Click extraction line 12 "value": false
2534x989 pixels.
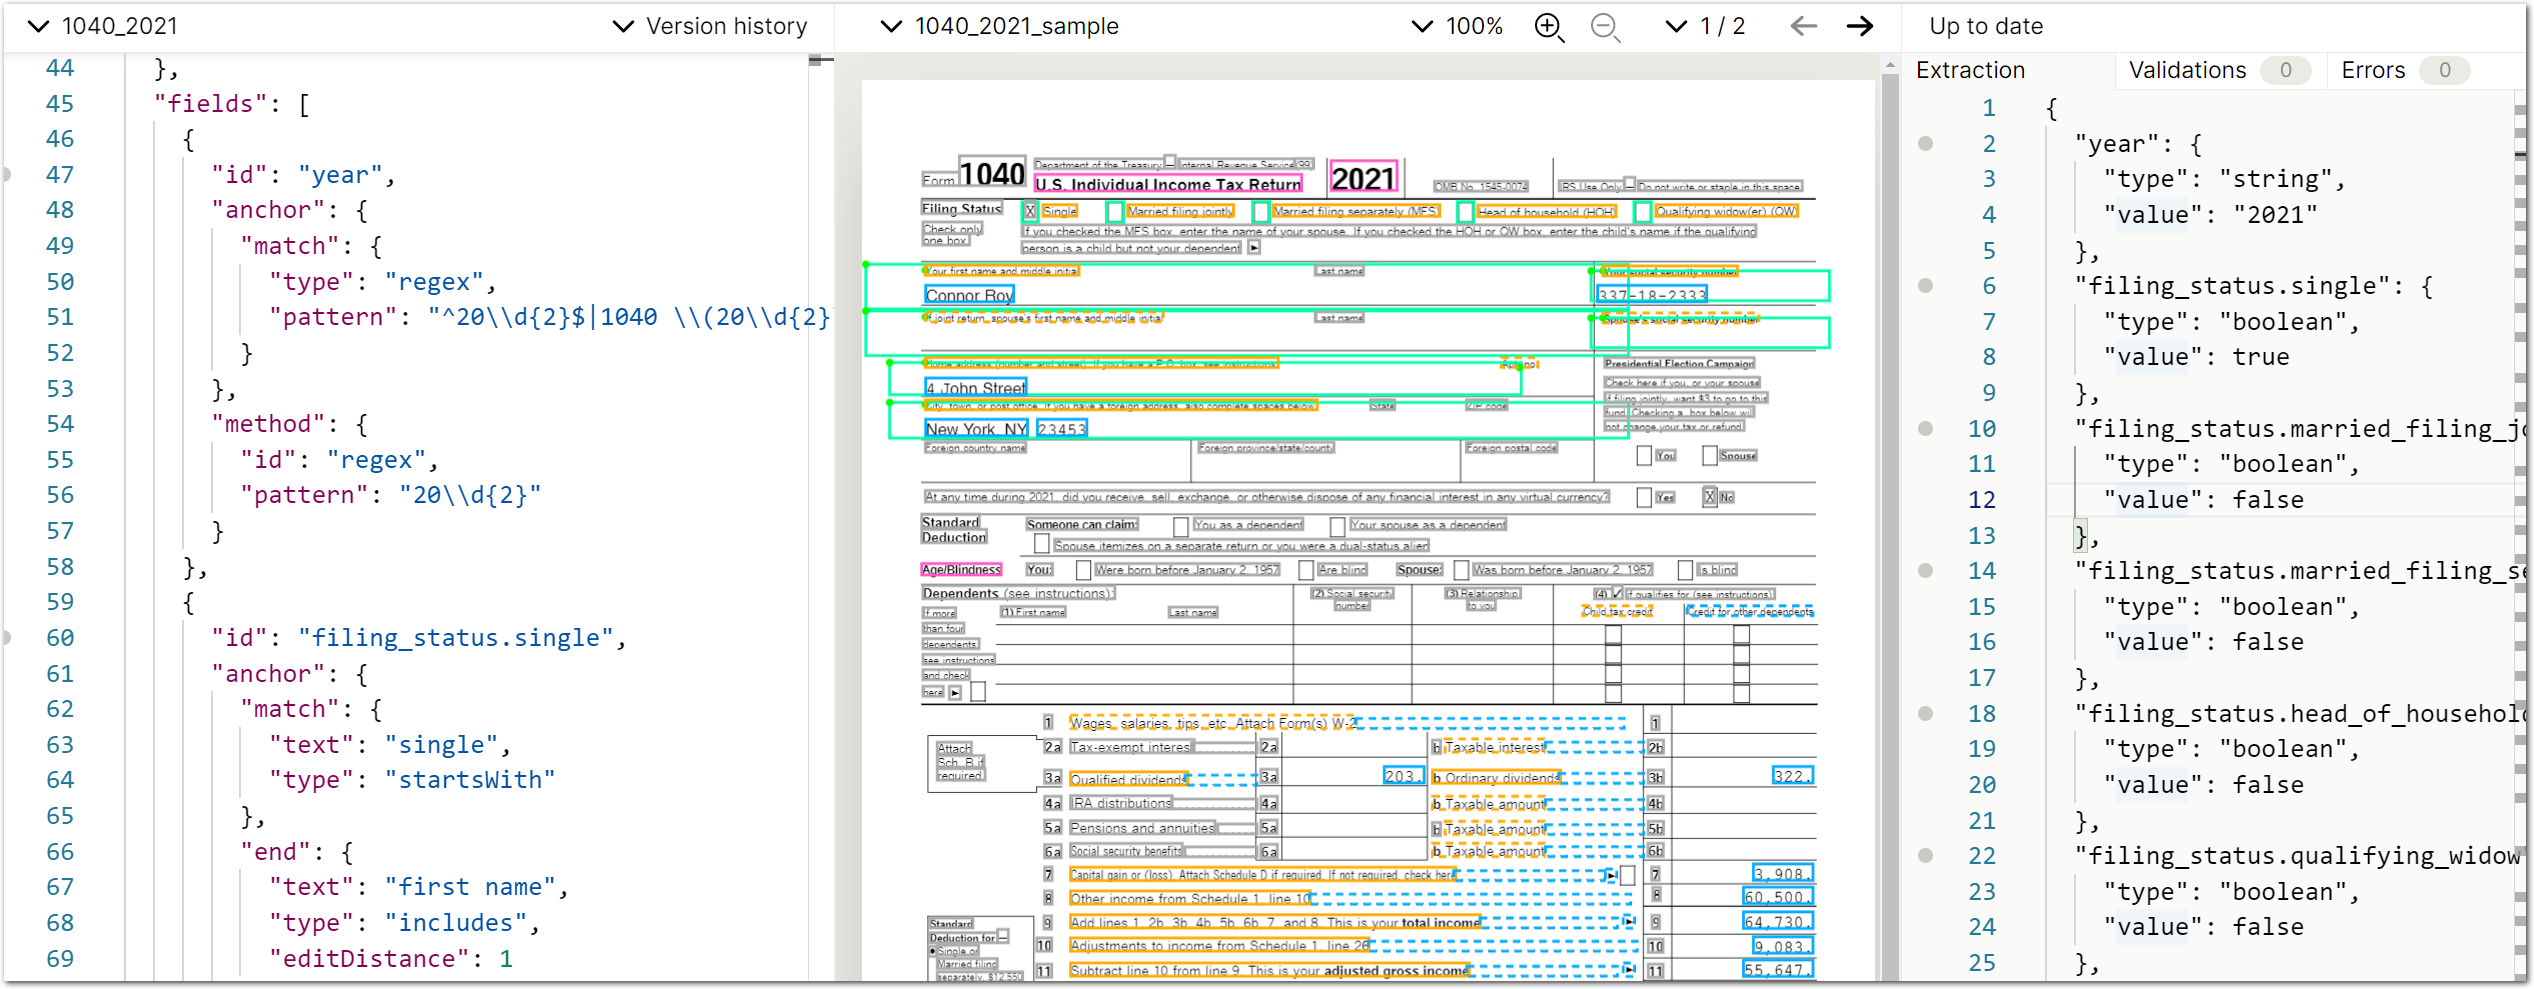[2203, 500]
